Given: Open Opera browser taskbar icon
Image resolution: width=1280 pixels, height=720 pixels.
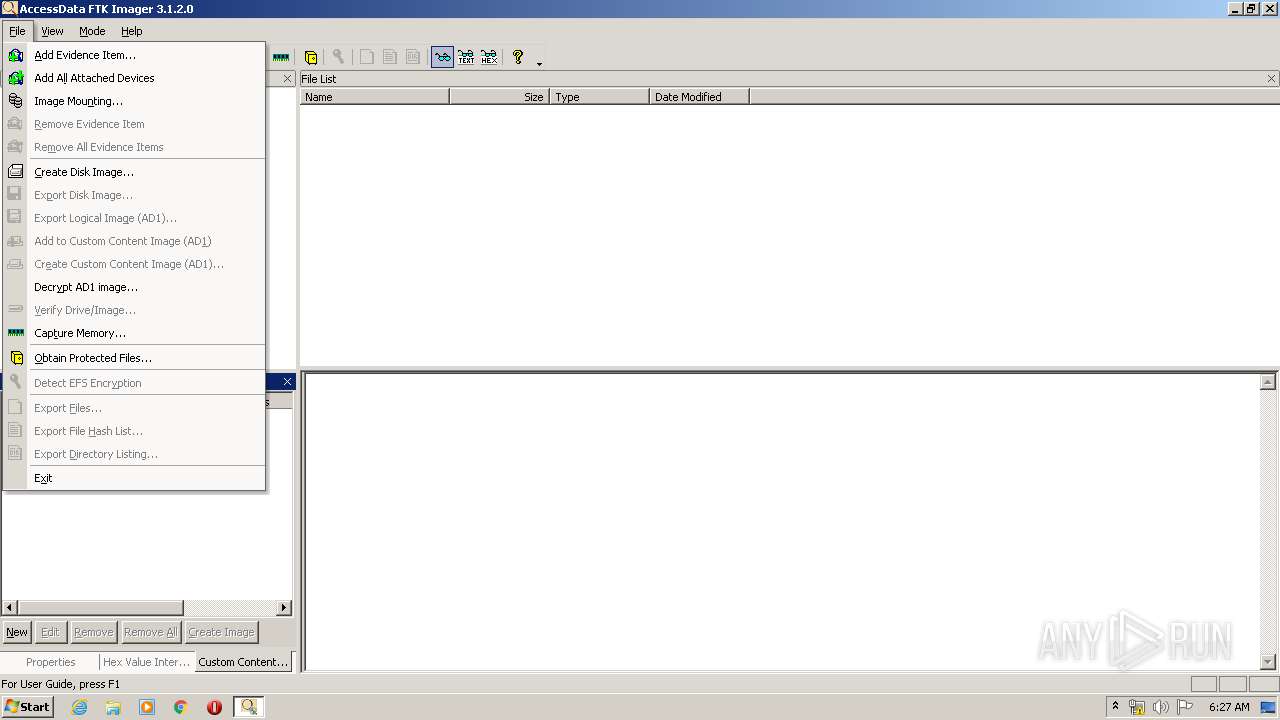Looking at the screenshot, I should coord(214,706).
